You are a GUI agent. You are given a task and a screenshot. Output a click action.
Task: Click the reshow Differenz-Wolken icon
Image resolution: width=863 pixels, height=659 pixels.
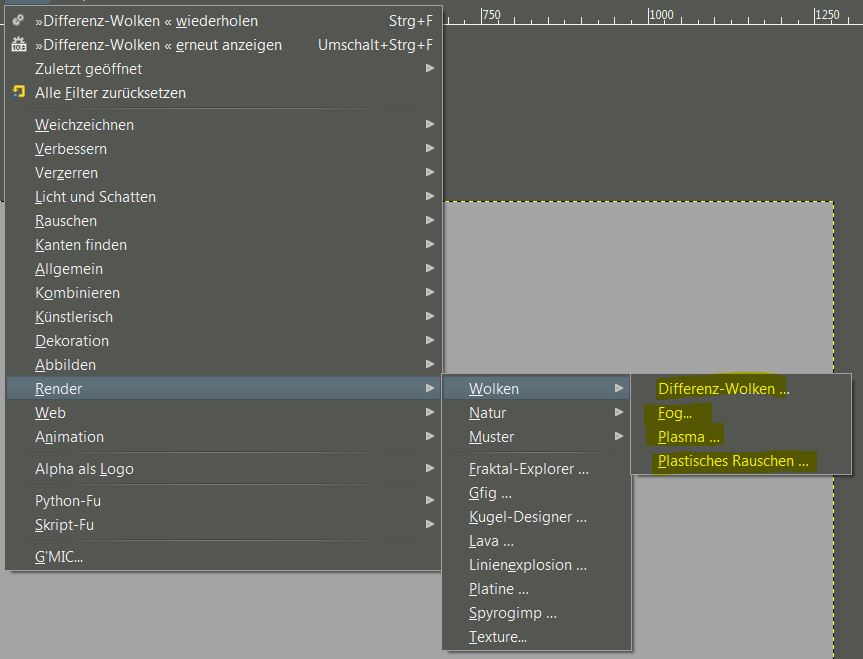tap(18, 45)
